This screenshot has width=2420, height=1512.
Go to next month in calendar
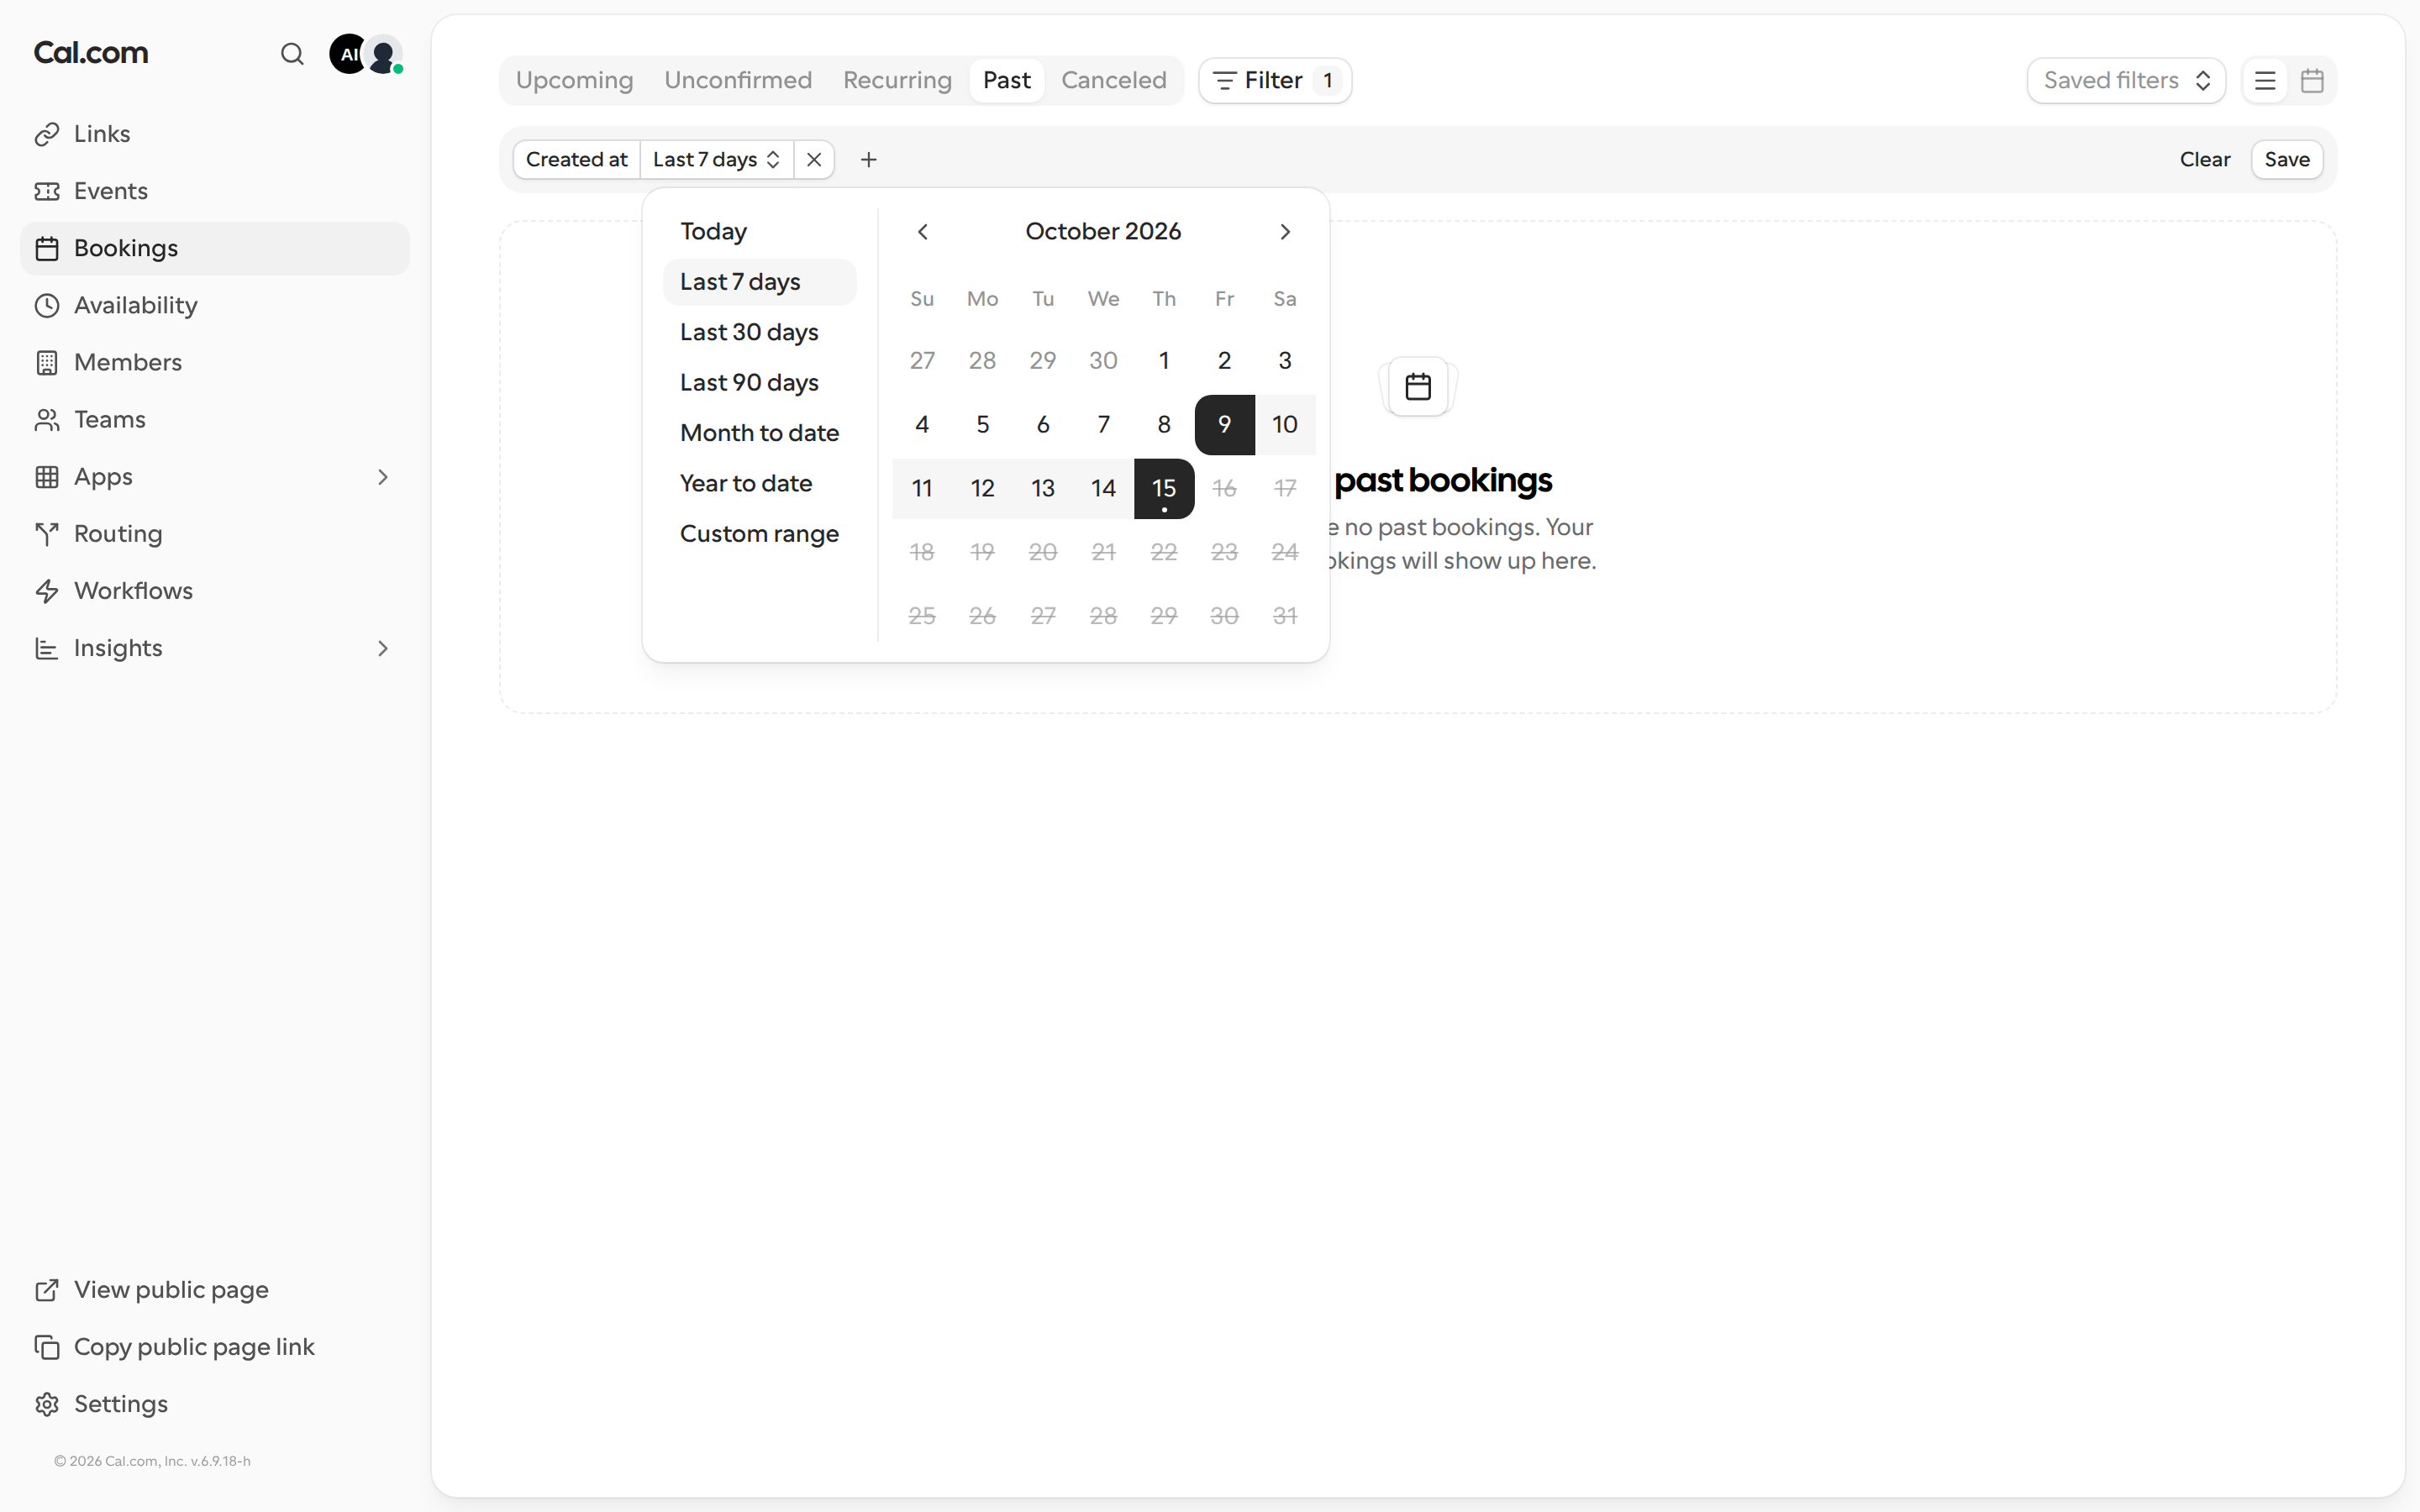[x=1285, y=232]
